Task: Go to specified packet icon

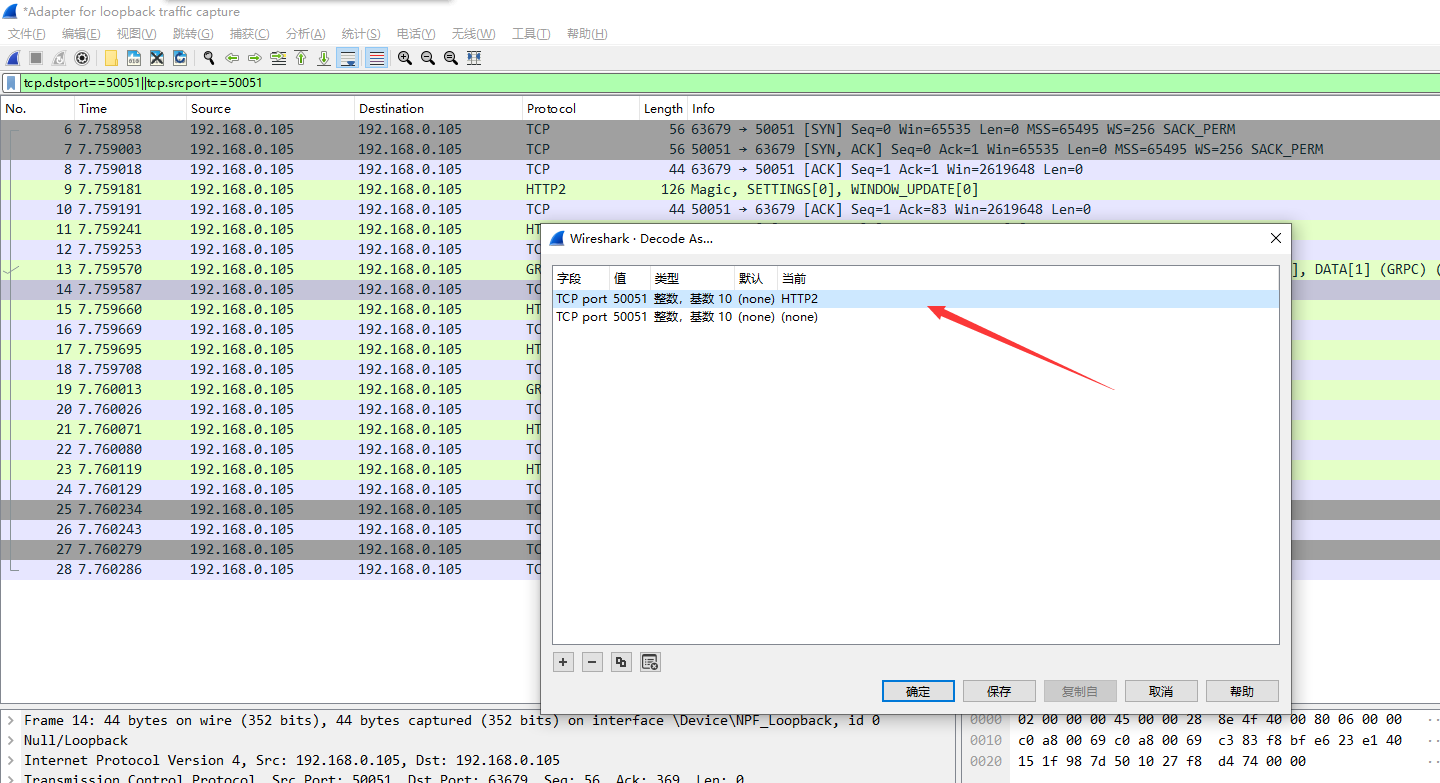Action: (278, 58)
